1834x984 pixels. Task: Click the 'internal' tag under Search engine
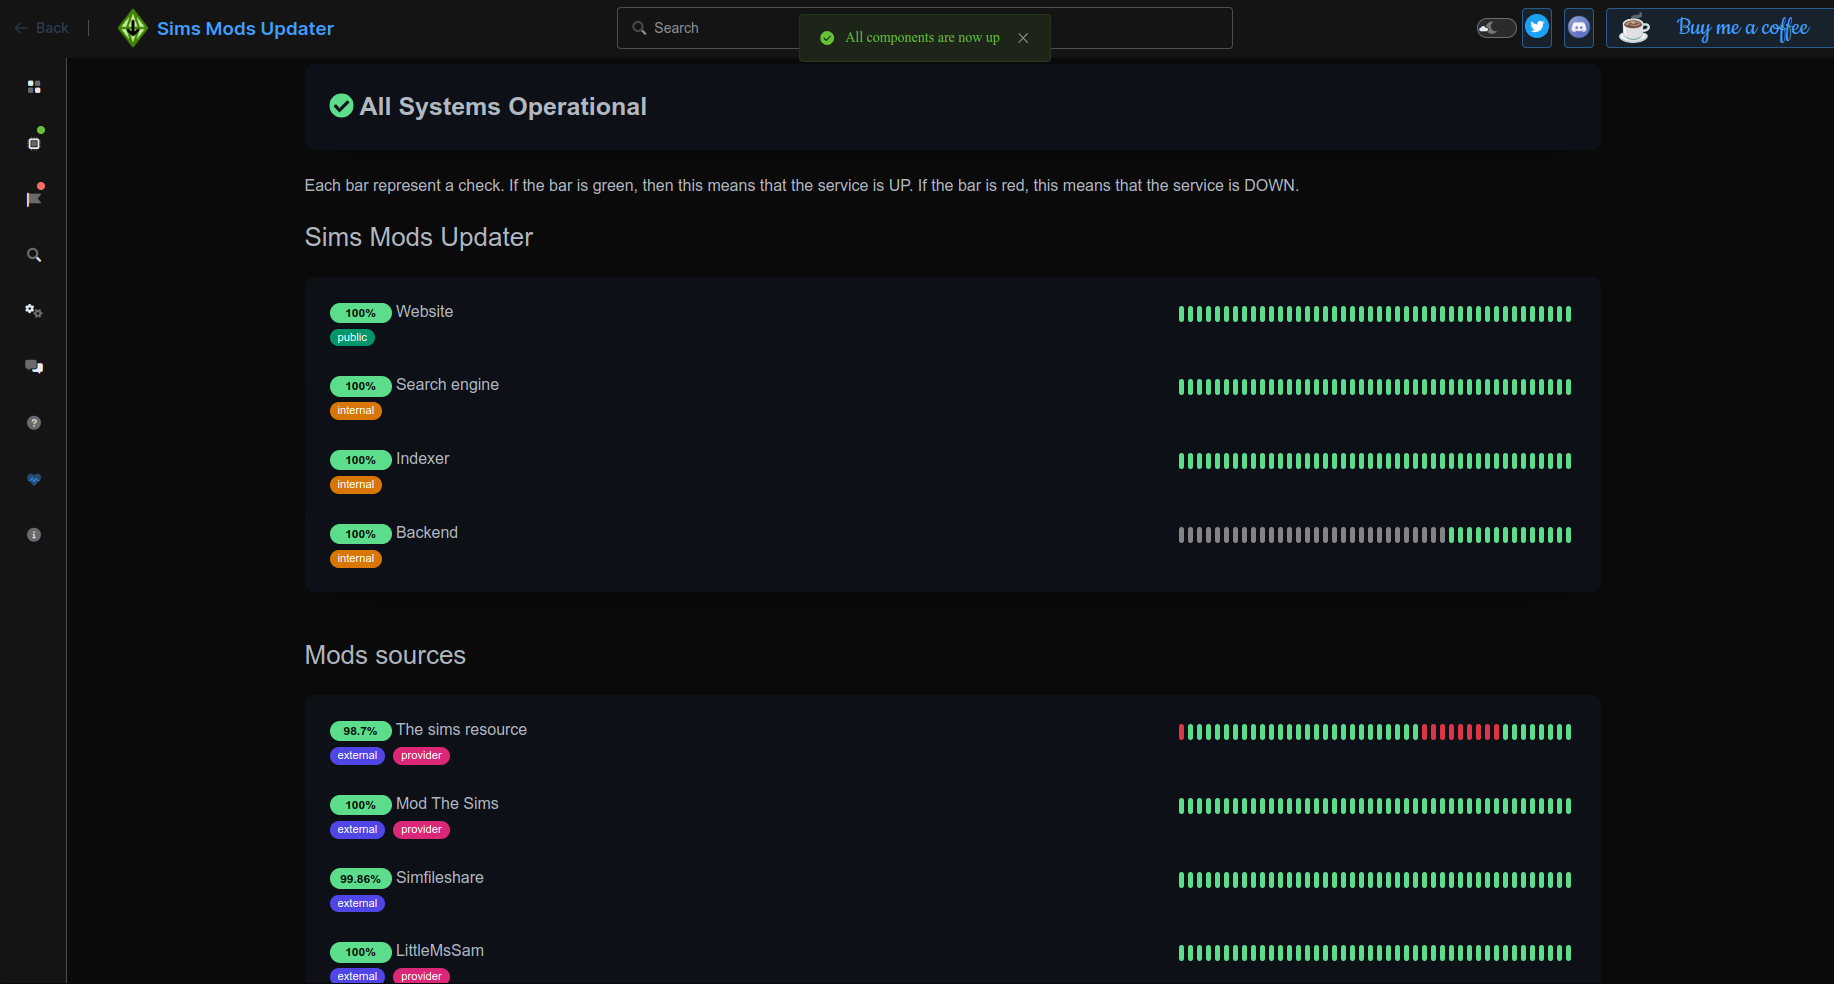coord(356,411)
